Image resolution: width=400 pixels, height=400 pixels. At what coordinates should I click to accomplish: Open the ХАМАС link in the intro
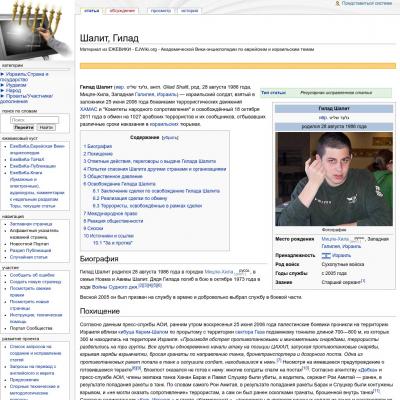pos(88,109)
